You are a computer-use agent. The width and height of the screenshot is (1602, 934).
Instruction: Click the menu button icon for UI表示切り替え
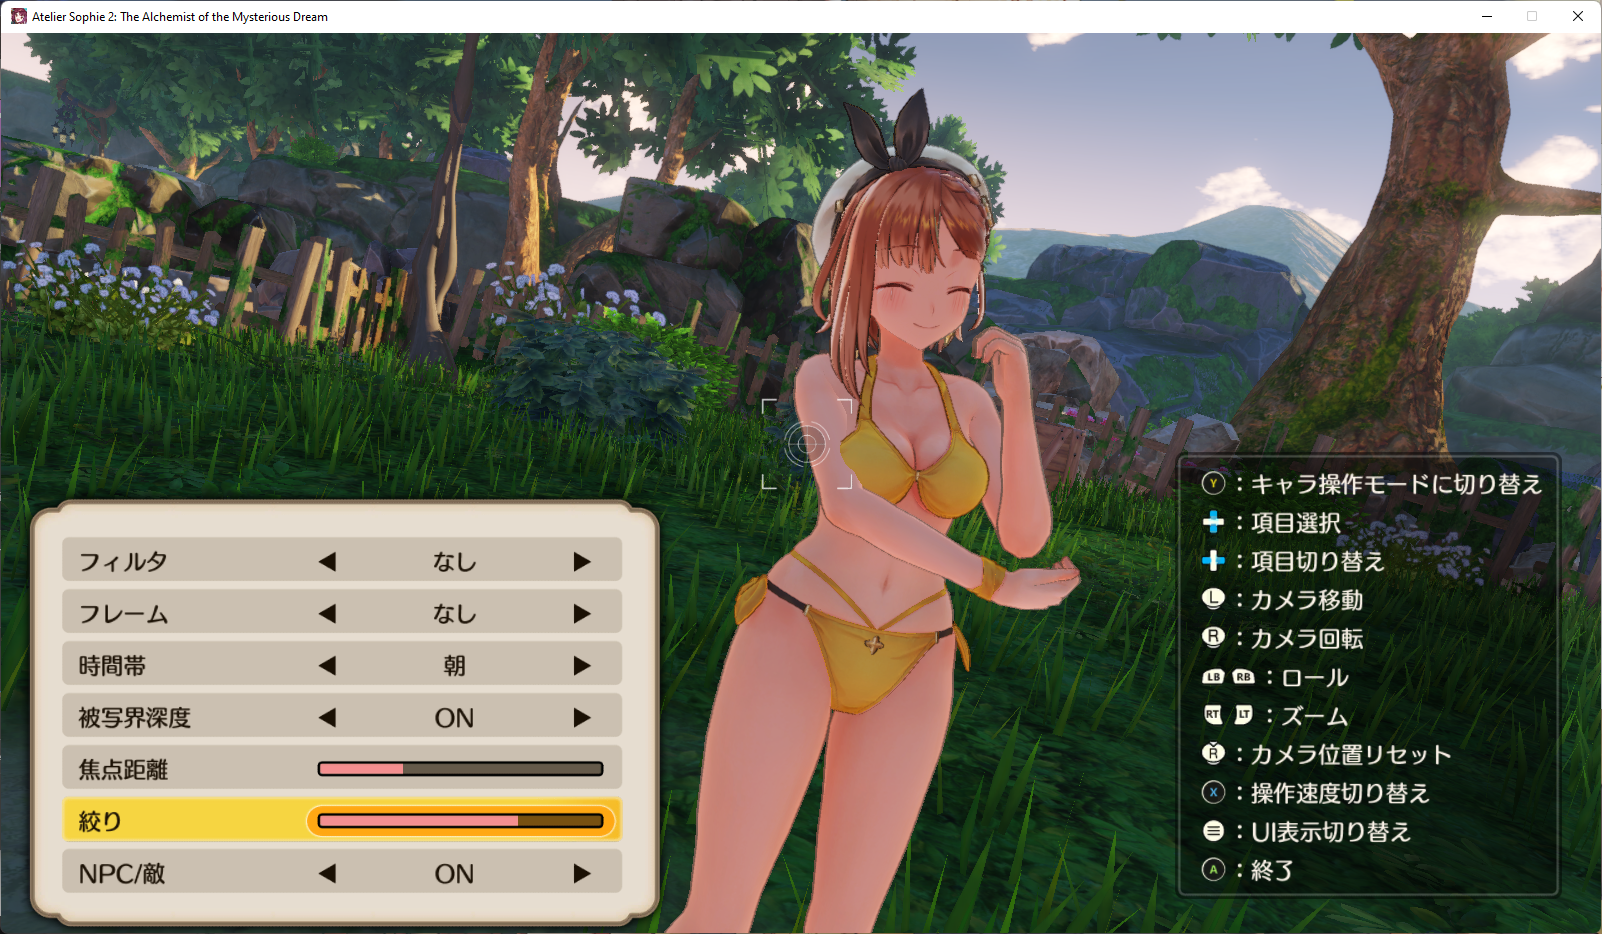(1213, 831)
